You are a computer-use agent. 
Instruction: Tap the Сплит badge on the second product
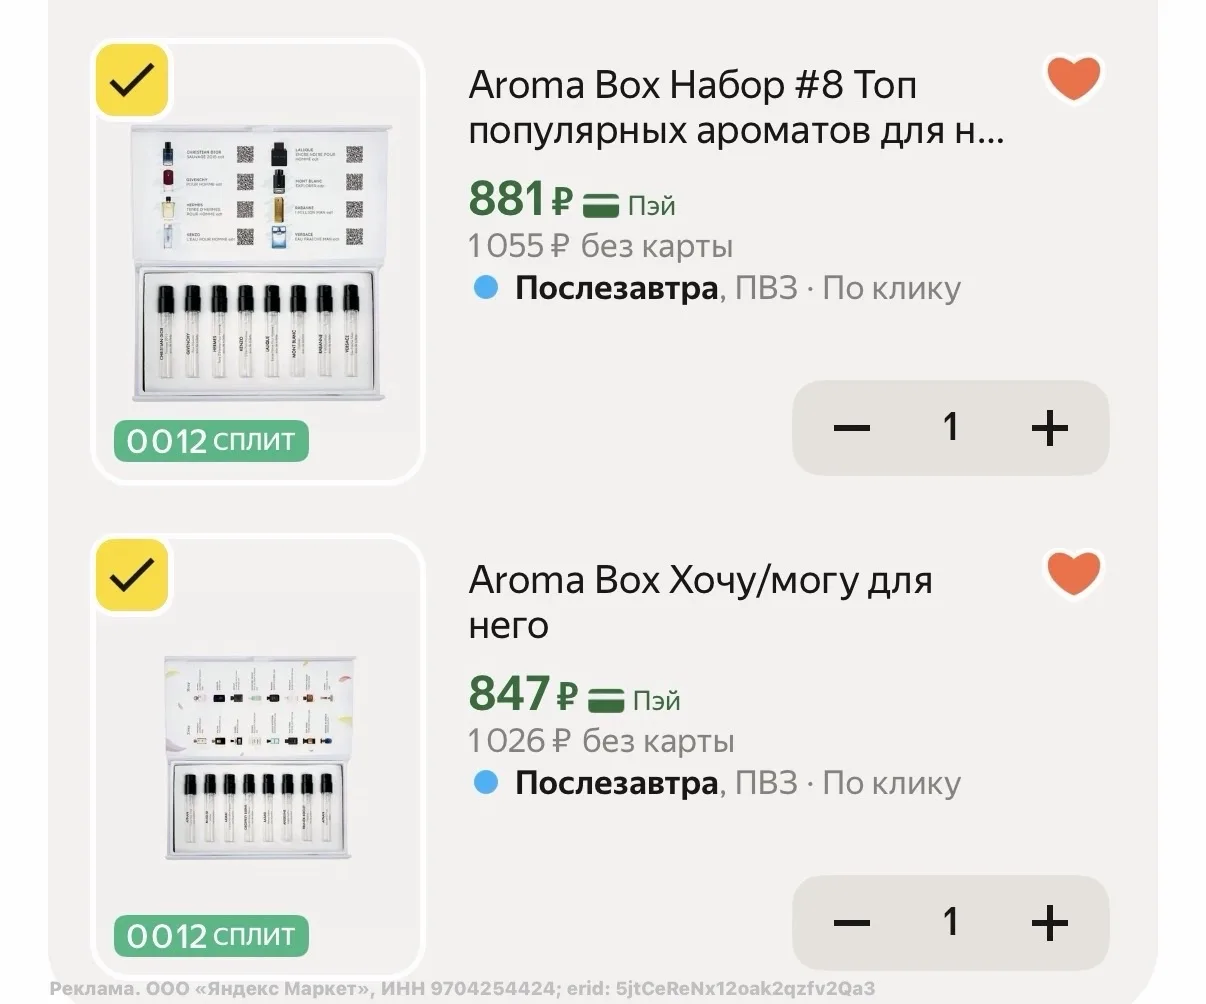[211, 936]
